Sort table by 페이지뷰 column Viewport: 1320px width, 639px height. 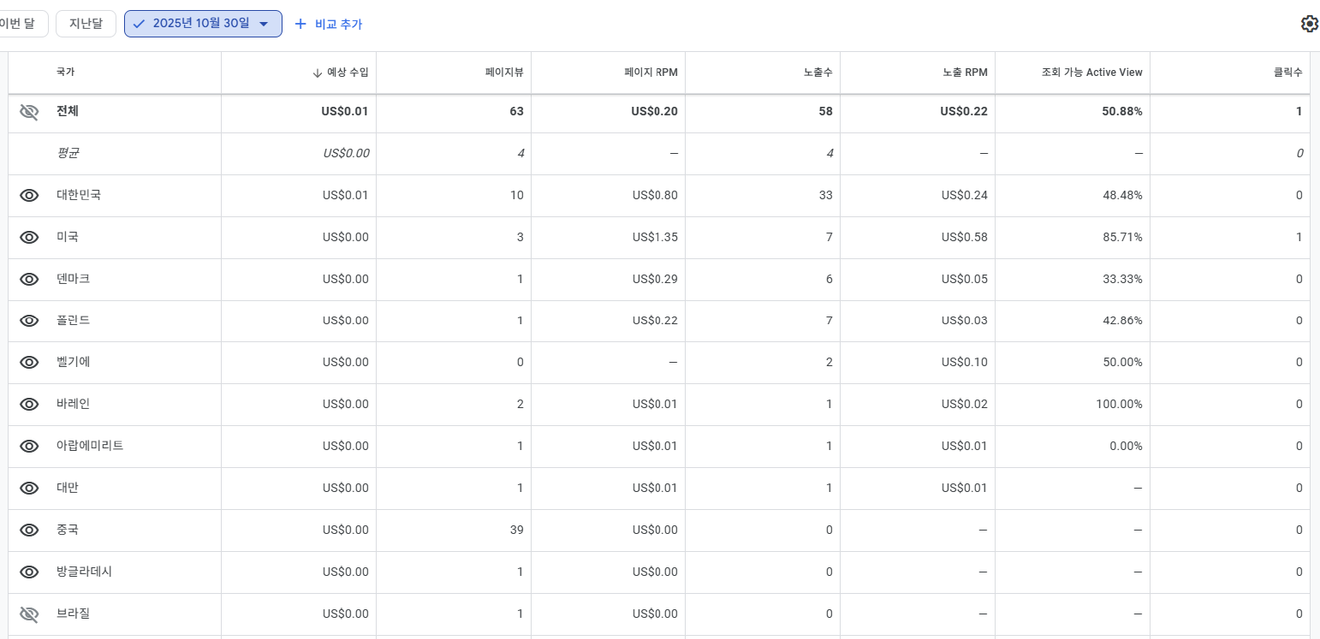pos(504,73)
